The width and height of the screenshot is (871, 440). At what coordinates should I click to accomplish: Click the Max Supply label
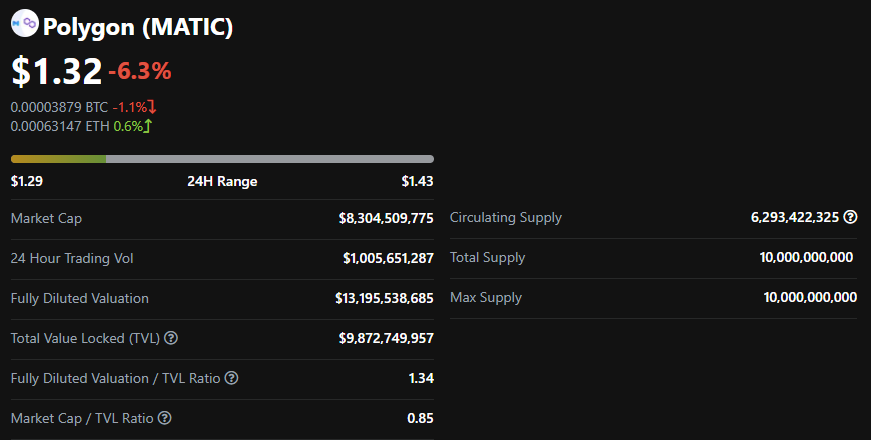(486, 298)
